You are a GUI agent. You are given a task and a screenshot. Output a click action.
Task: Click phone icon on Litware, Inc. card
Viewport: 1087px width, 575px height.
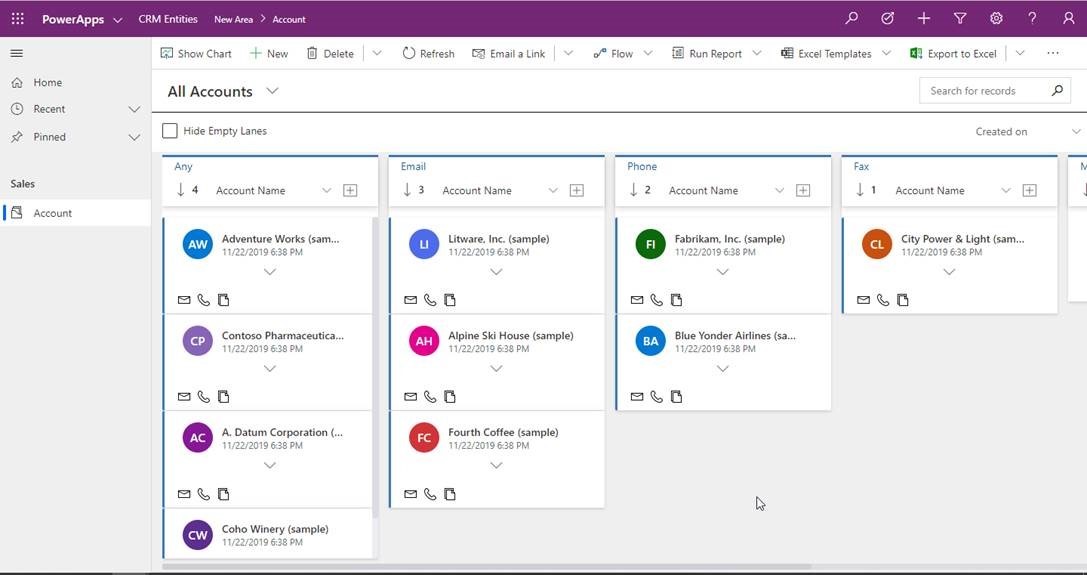[x=430, y=300]
